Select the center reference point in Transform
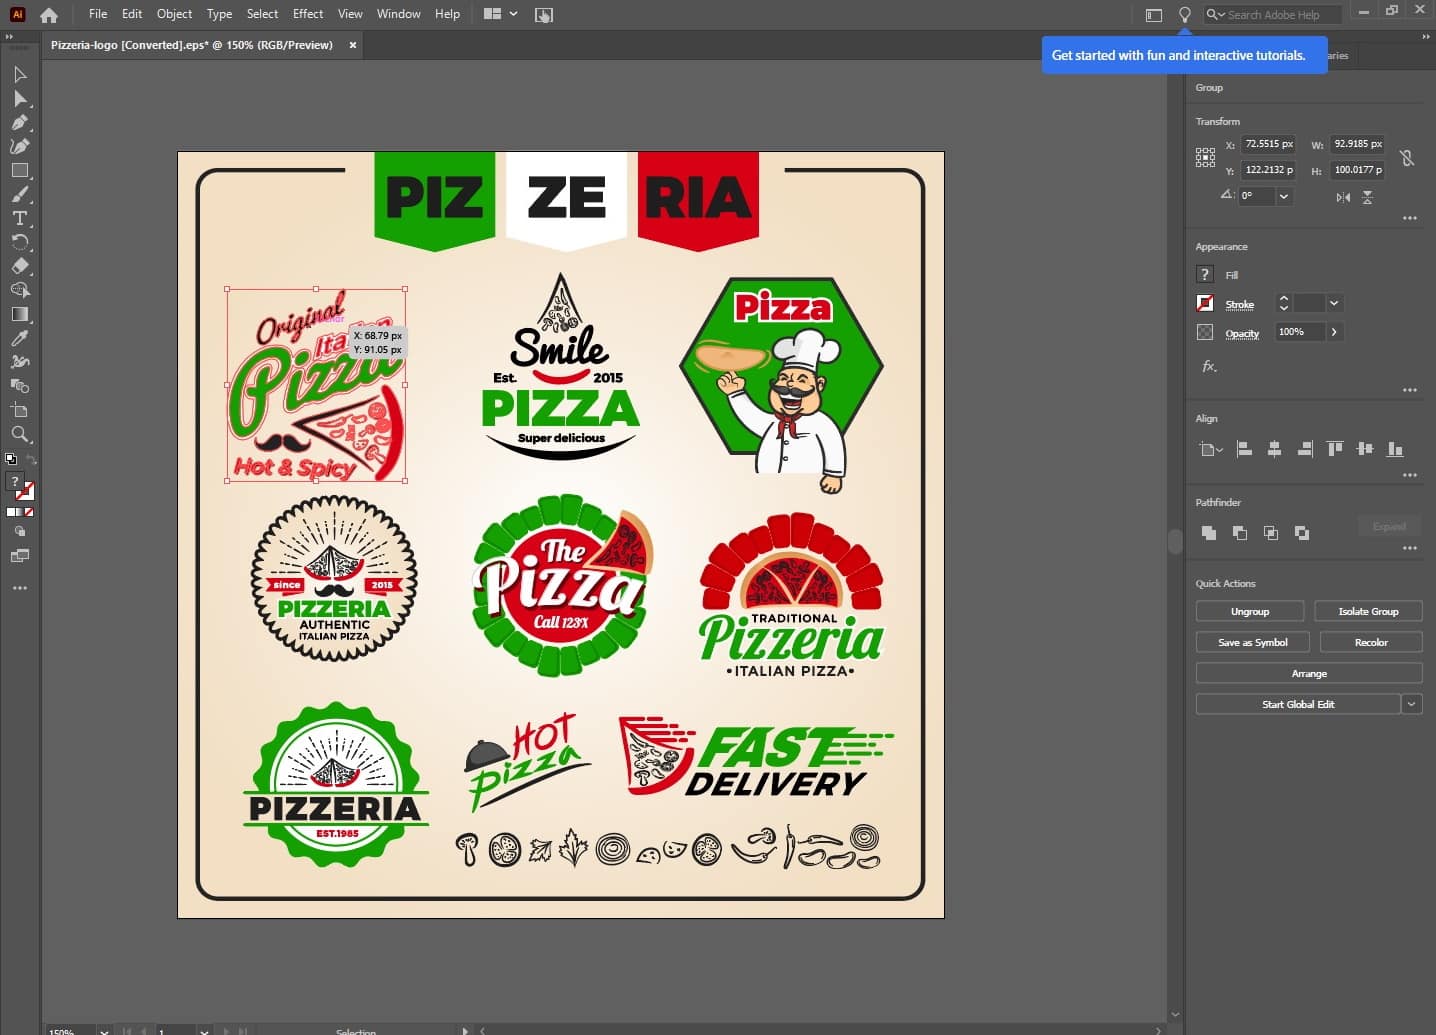Screen dimensions: 1436x1035 tap(1205, 157)
